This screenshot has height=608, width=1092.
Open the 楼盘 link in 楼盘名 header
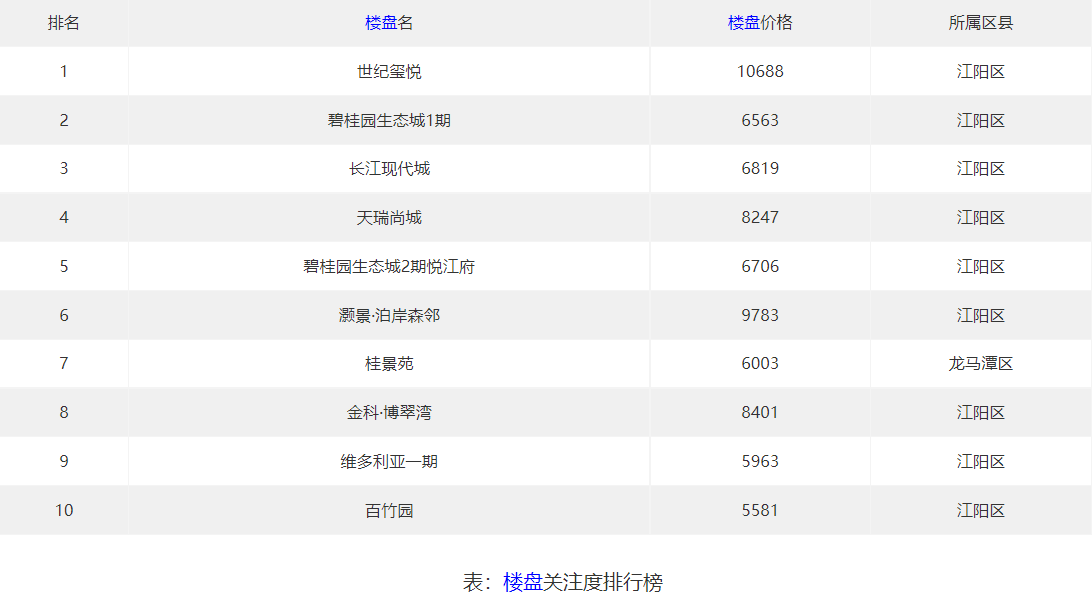(381, 23)
